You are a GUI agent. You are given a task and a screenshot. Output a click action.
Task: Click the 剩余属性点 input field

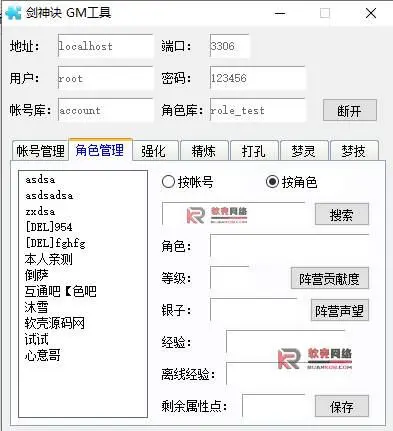273,406
